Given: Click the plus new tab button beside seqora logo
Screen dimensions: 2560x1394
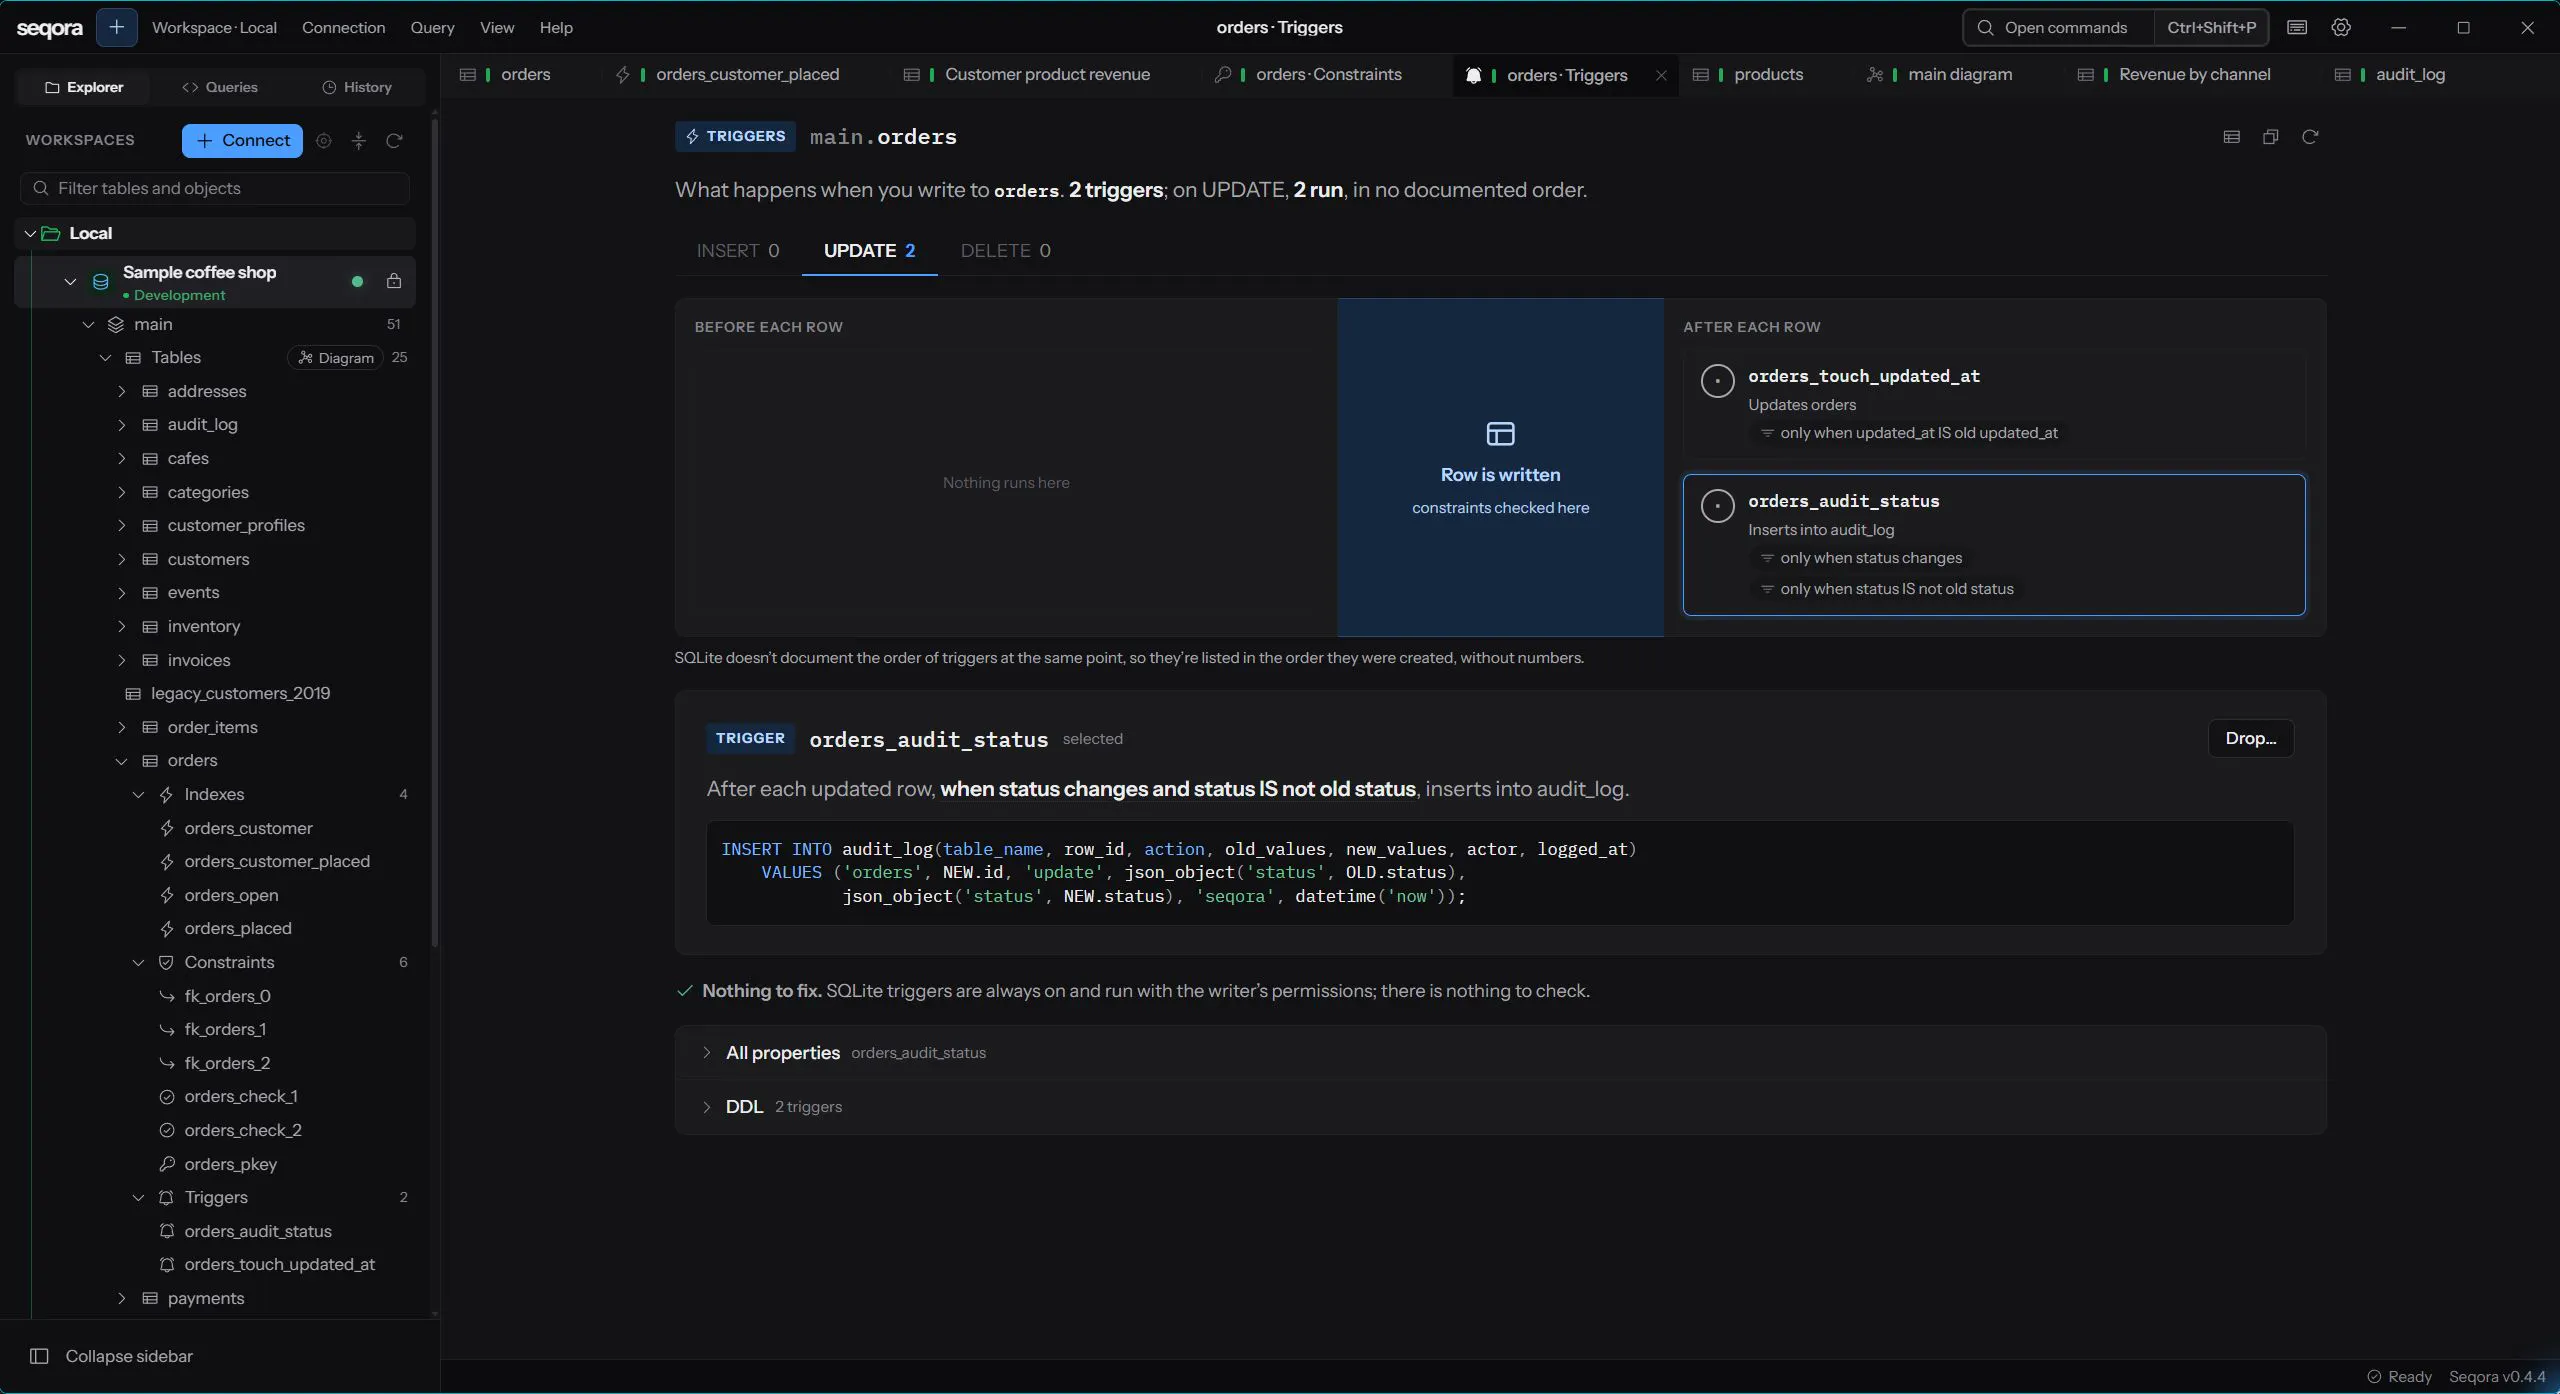Looking at the screenshot, I should point(116,27).
